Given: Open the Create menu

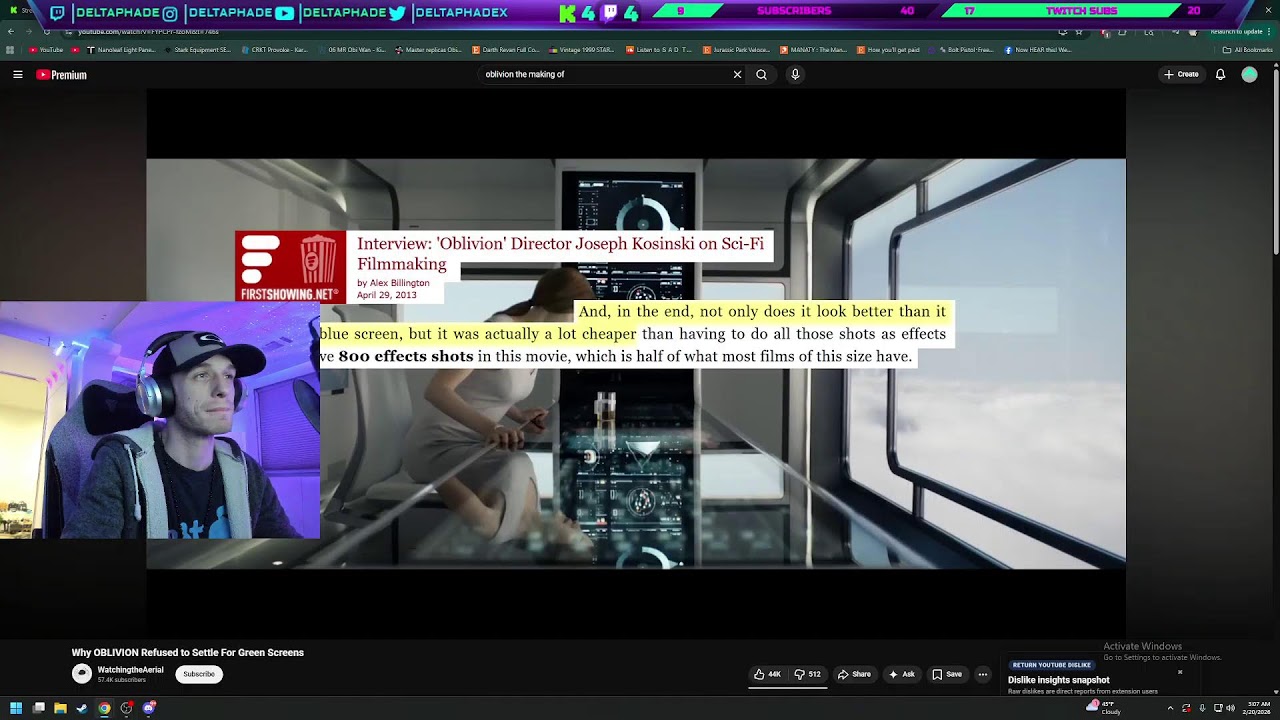Looking at the screenshot, I should point(1182,75).
